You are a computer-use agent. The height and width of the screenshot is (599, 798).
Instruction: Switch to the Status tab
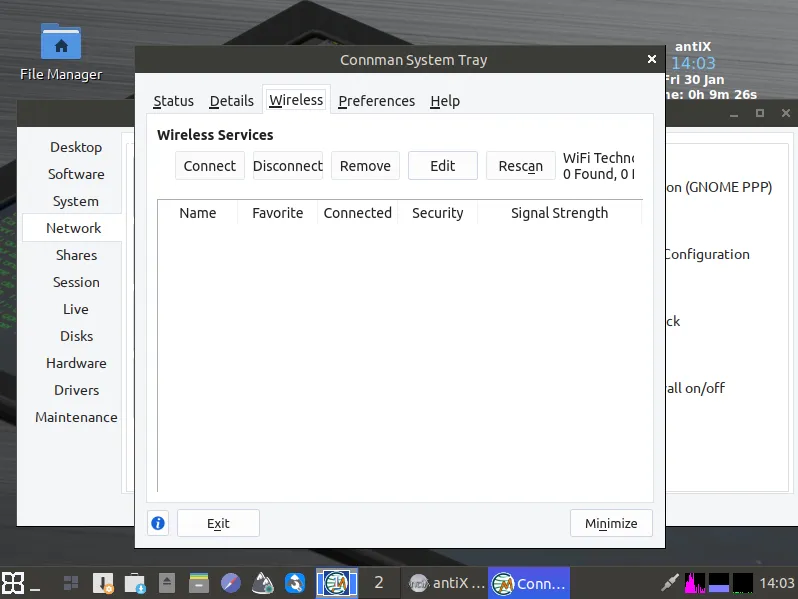pos(174,101)
